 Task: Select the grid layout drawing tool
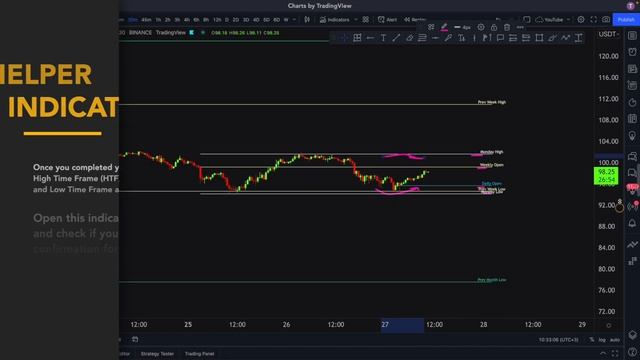[357, 38]
